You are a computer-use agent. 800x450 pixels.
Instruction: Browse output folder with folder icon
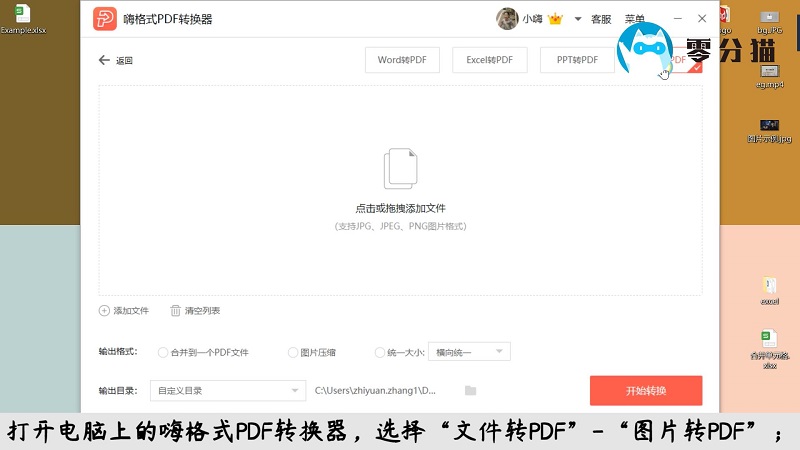[x=470, y=391]
